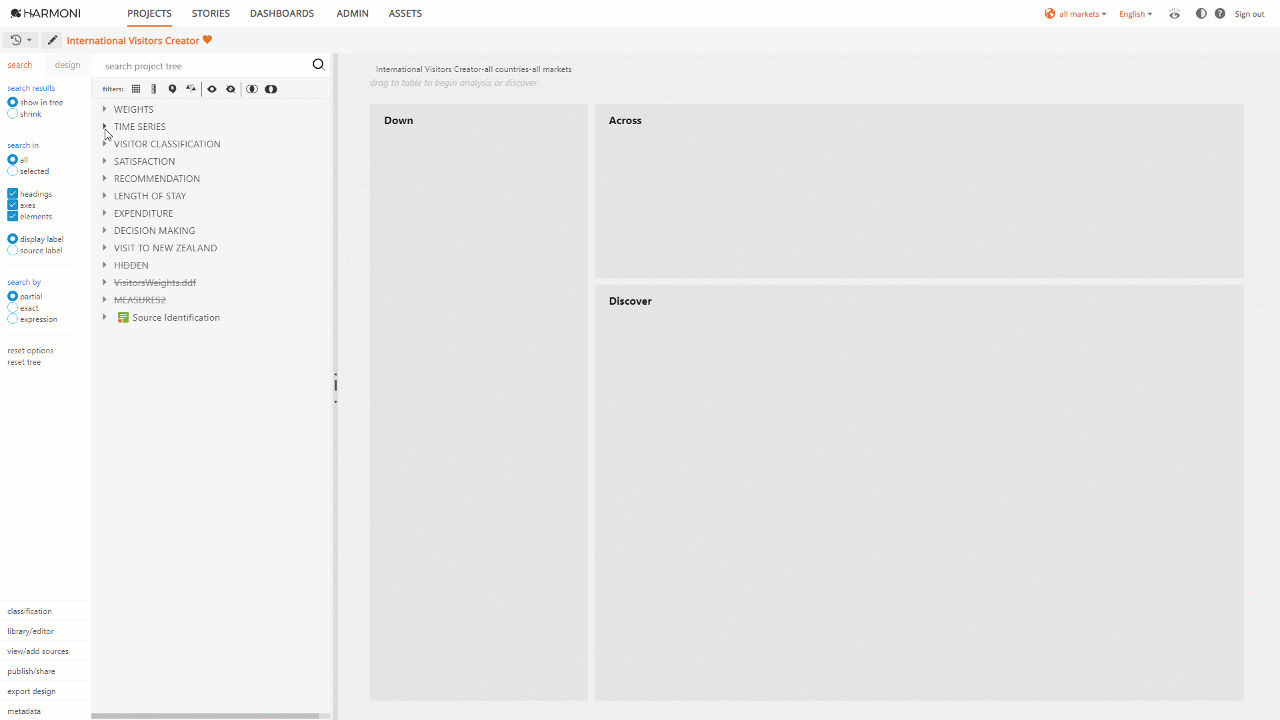Click the horizontal scrollbar under project tree
This screenshot has height=720, width=1280.
click(x=205, y=716)
